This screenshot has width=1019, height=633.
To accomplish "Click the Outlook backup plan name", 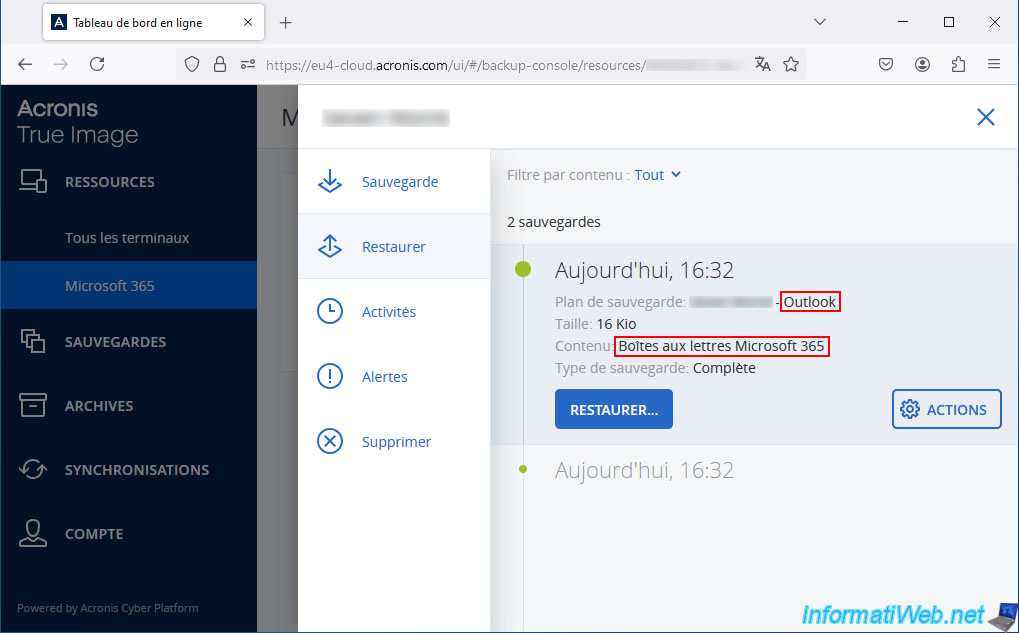I will 810,302.
